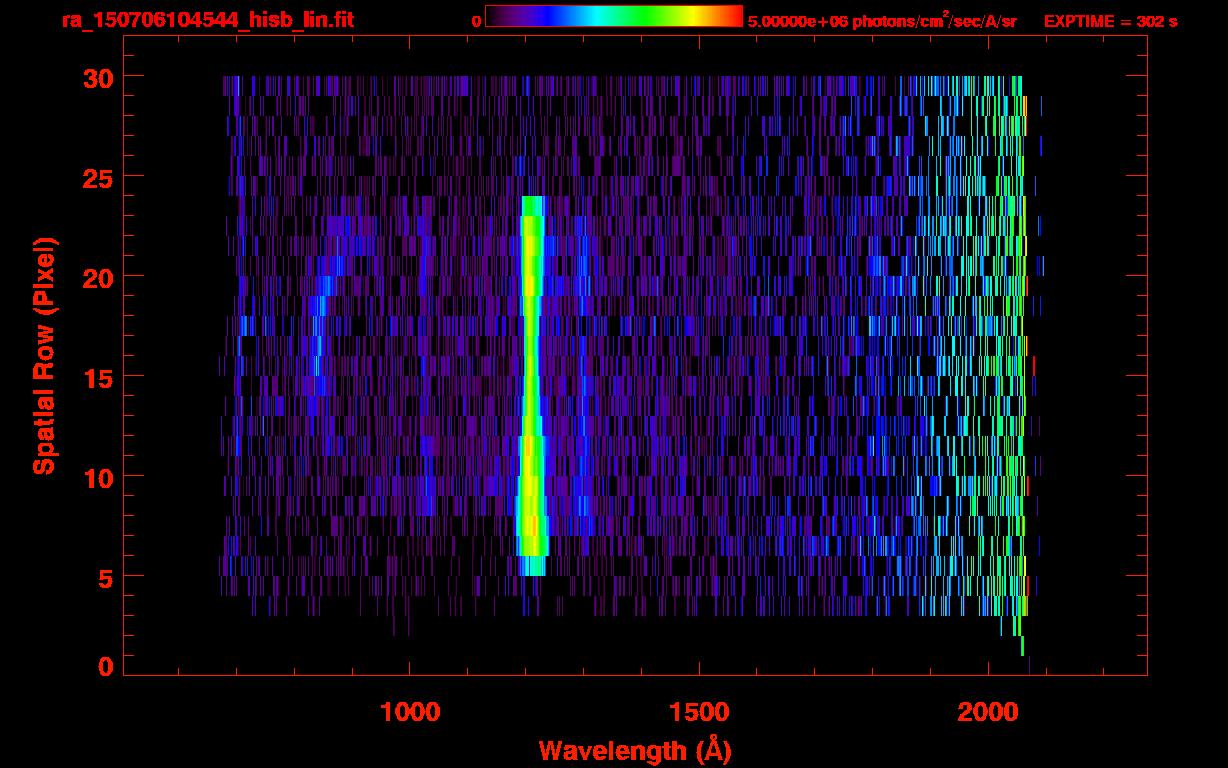Click the 5.00000e+06 photons unit label
Screen dimensions: 1228x768
coord(881,21)
